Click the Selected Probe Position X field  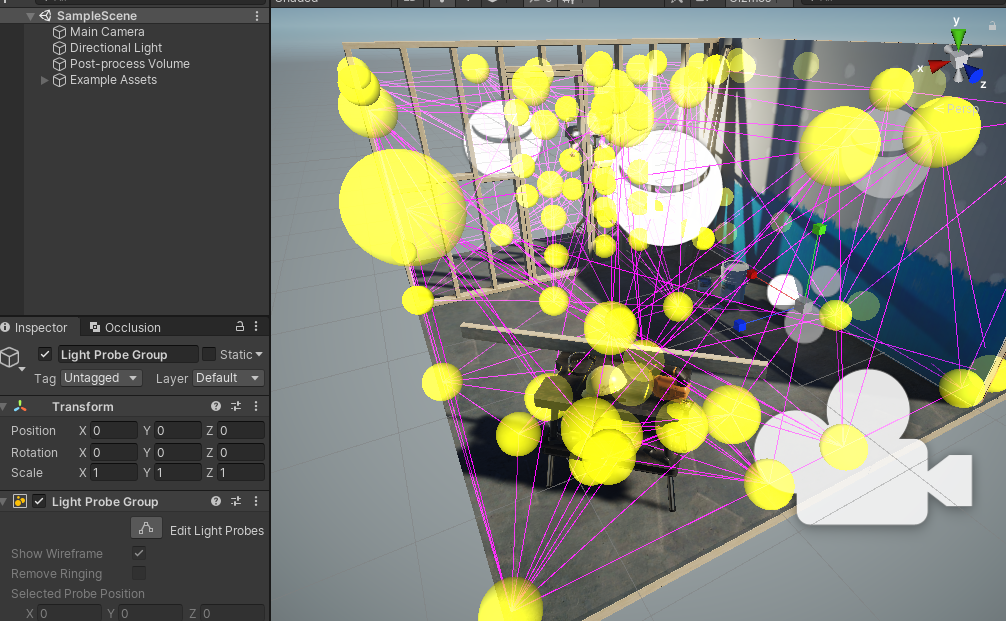[x=69, y=613]
